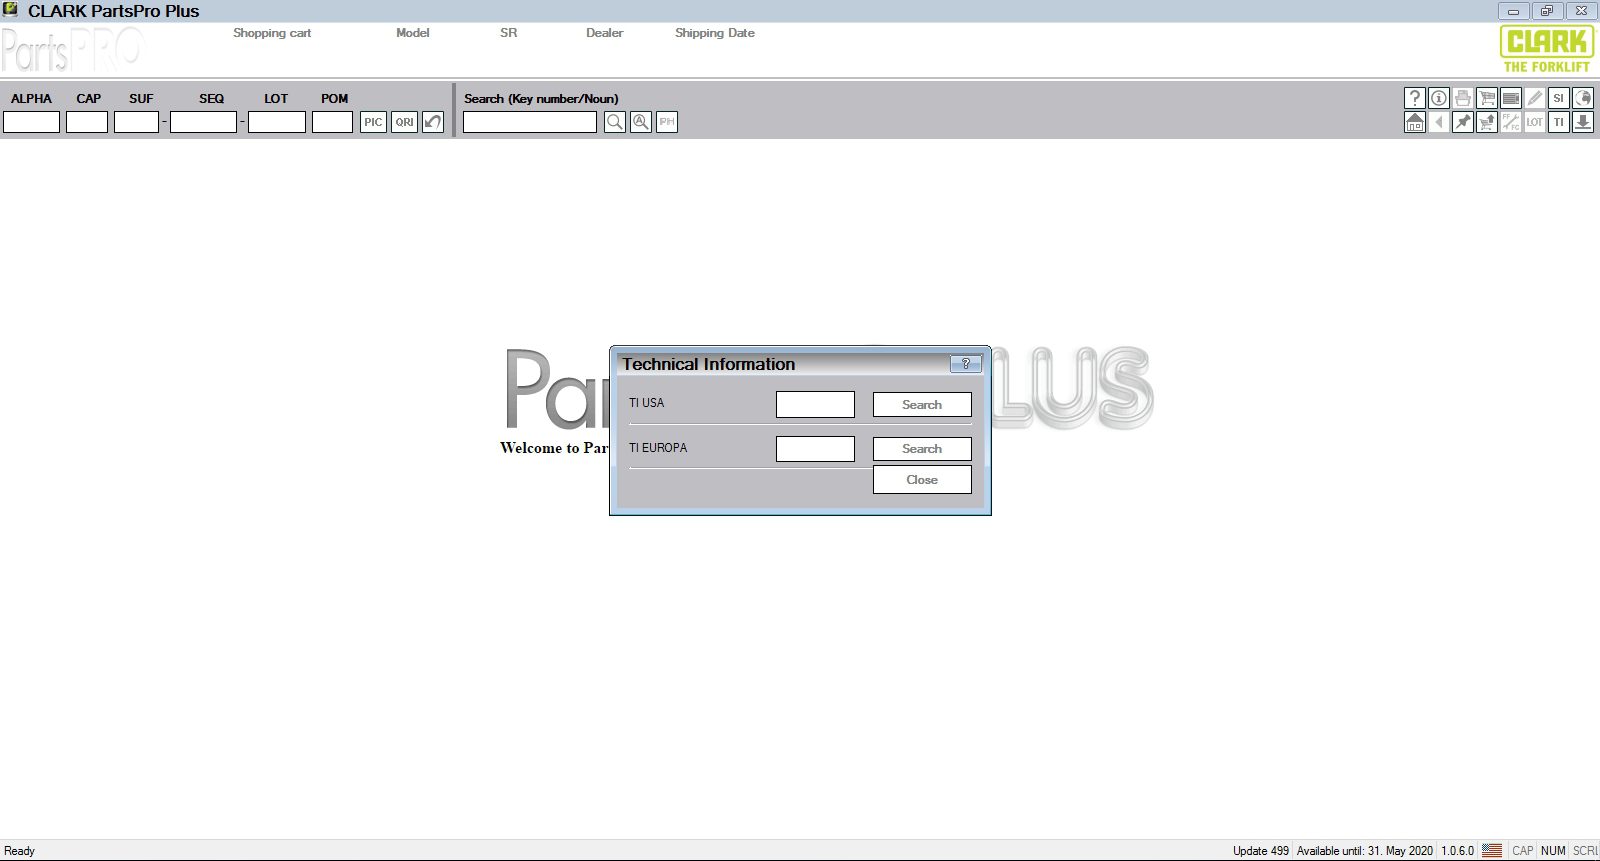Focus the TI EUROPA input field
The width and height of the screenshot is (1600, 861).
(815, 449)
